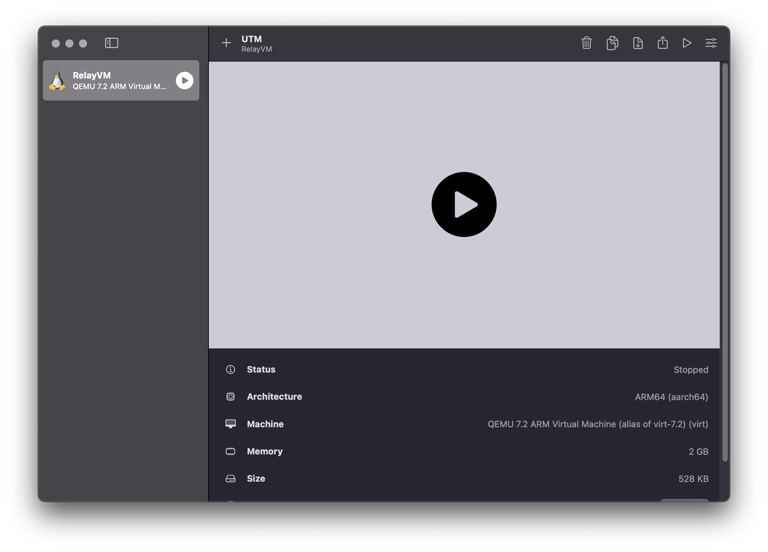768x552 pixels.
Task: Open the VM settings sliders icon
Action: tap(711, 43)
